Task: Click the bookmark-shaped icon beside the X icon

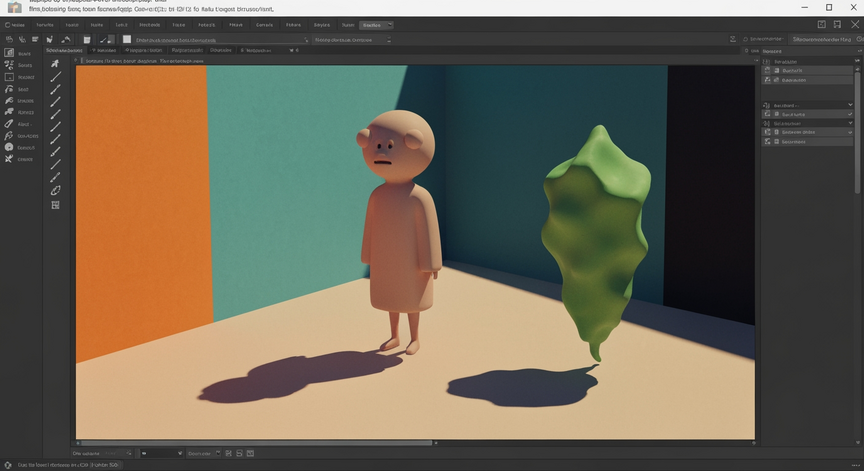Action: (837, 24)
